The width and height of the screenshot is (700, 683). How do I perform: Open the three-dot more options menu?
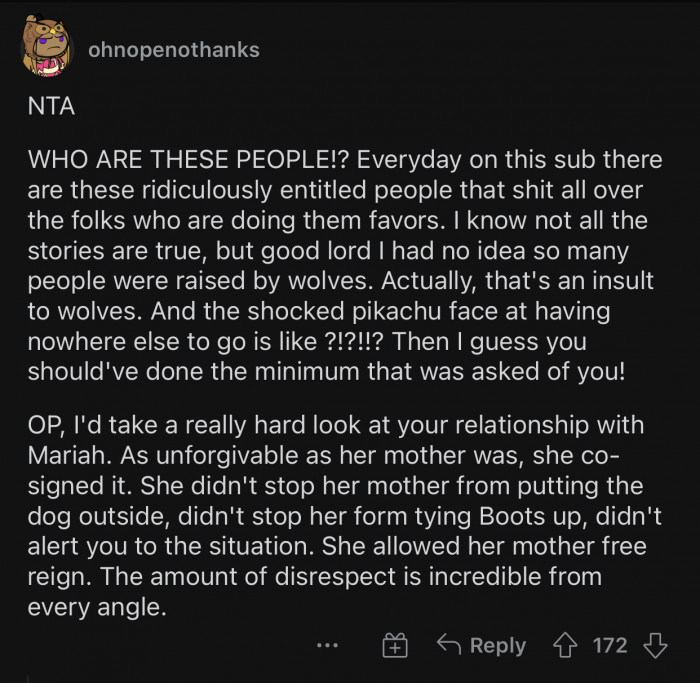[327, 647]
